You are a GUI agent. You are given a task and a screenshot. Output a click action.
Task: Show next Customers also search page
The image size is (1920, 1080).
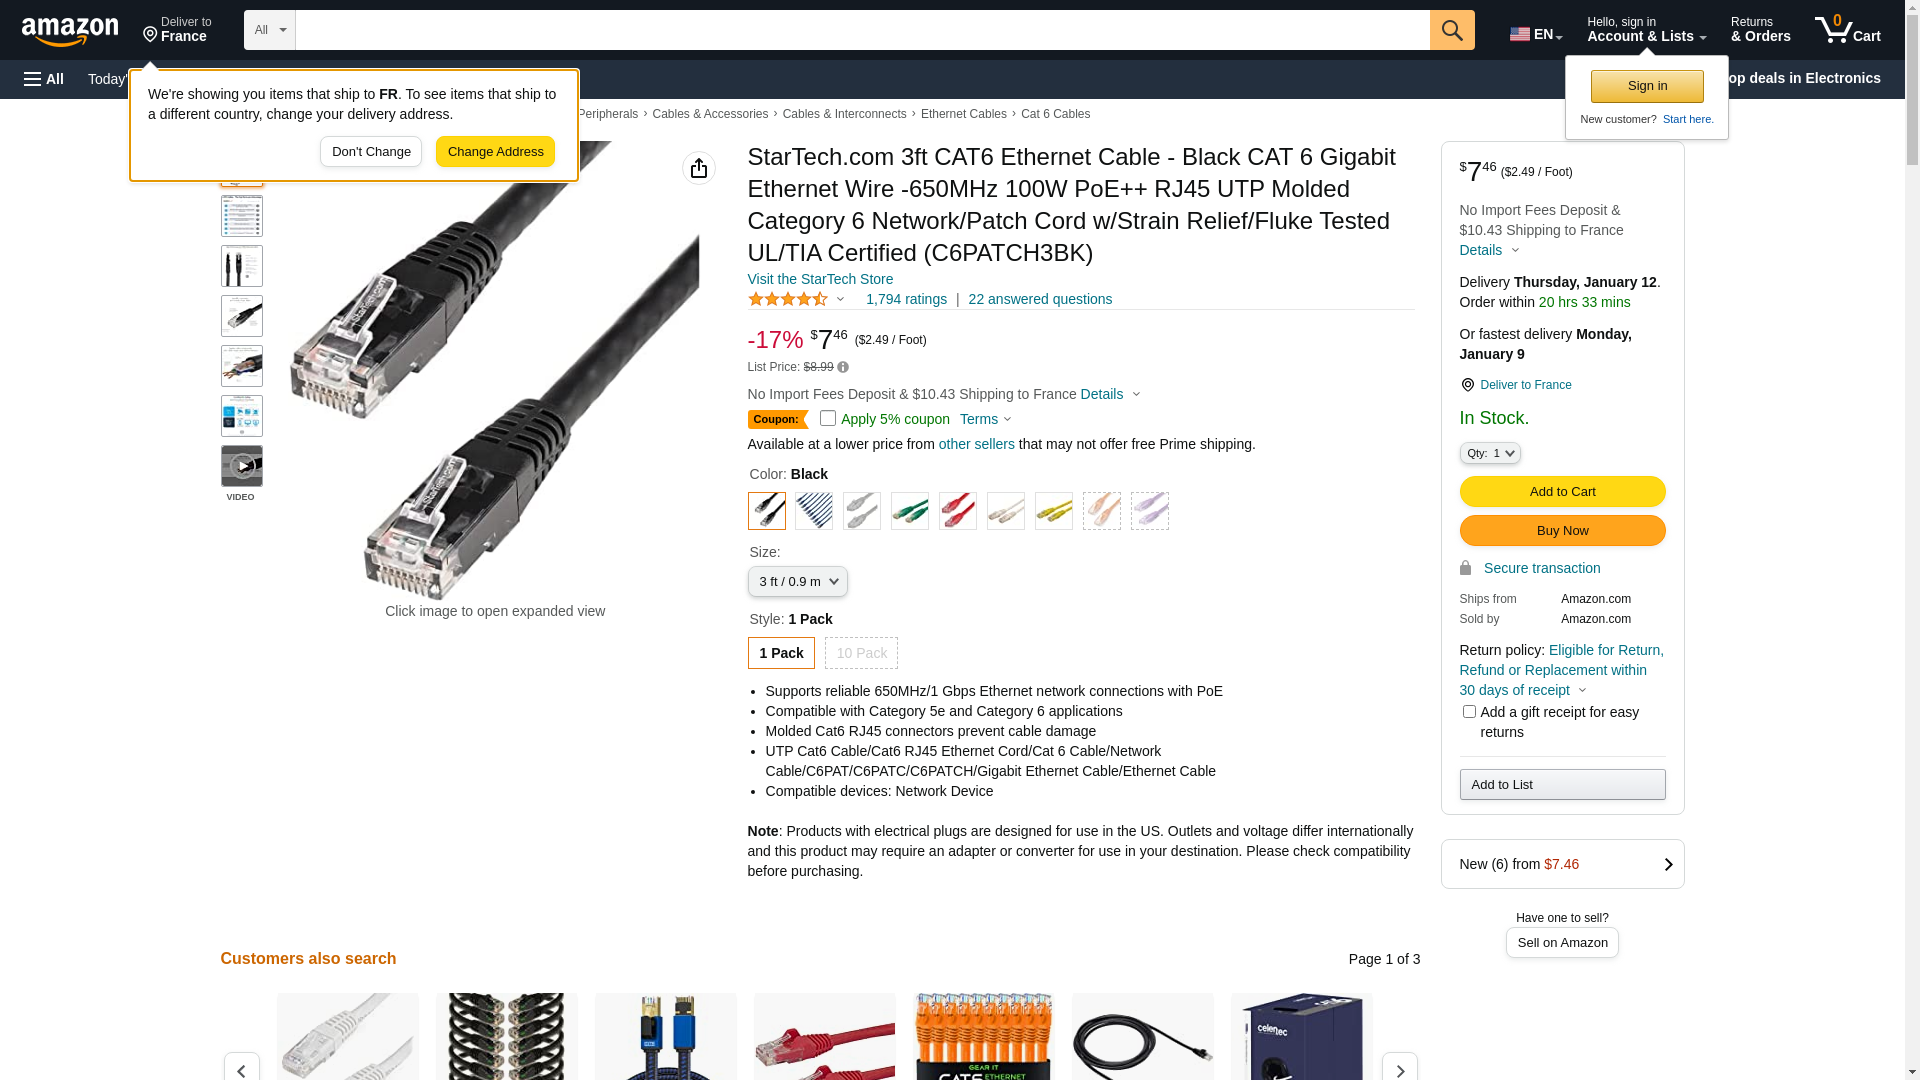click(1399, 1069)
